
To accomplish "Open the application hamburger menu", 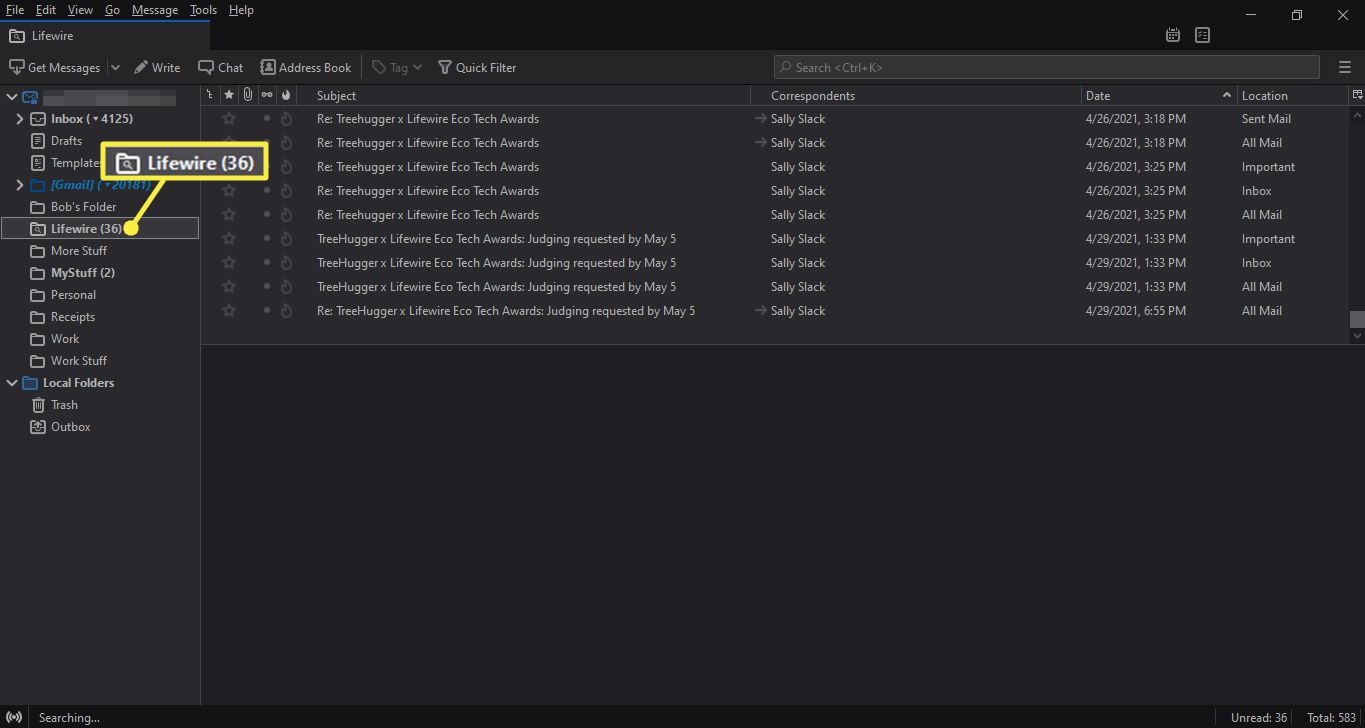I will pyautogui.click(x=1344, y=67).
